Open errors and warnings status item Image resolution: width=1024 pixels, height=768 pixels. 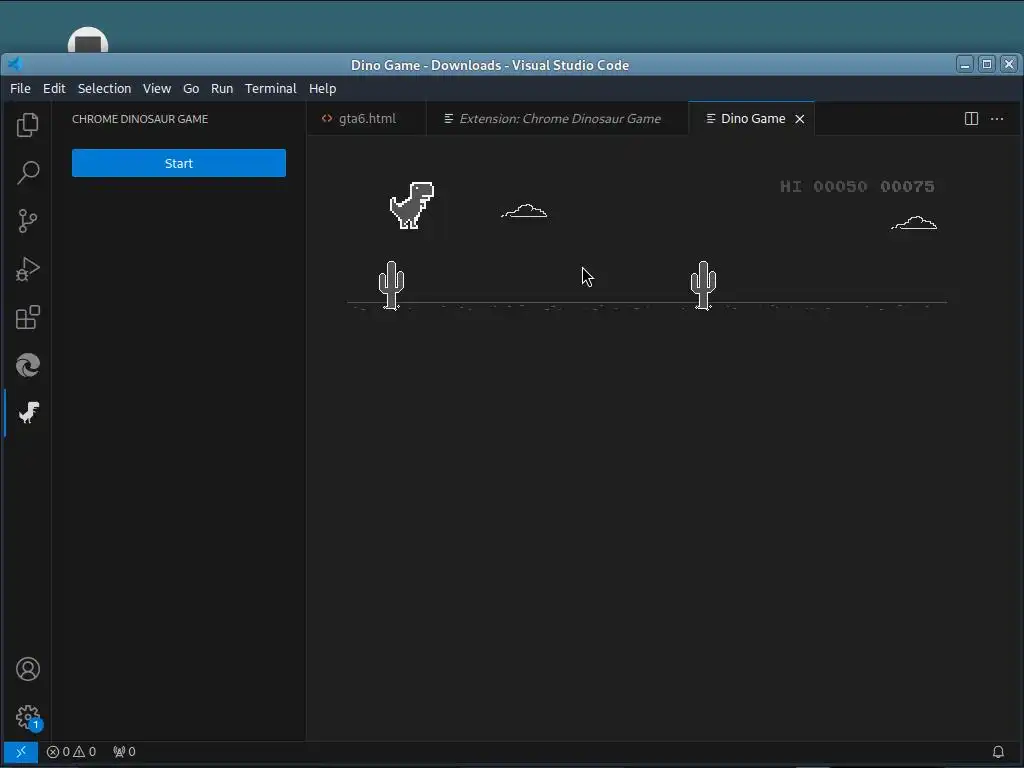coord(71,752)
